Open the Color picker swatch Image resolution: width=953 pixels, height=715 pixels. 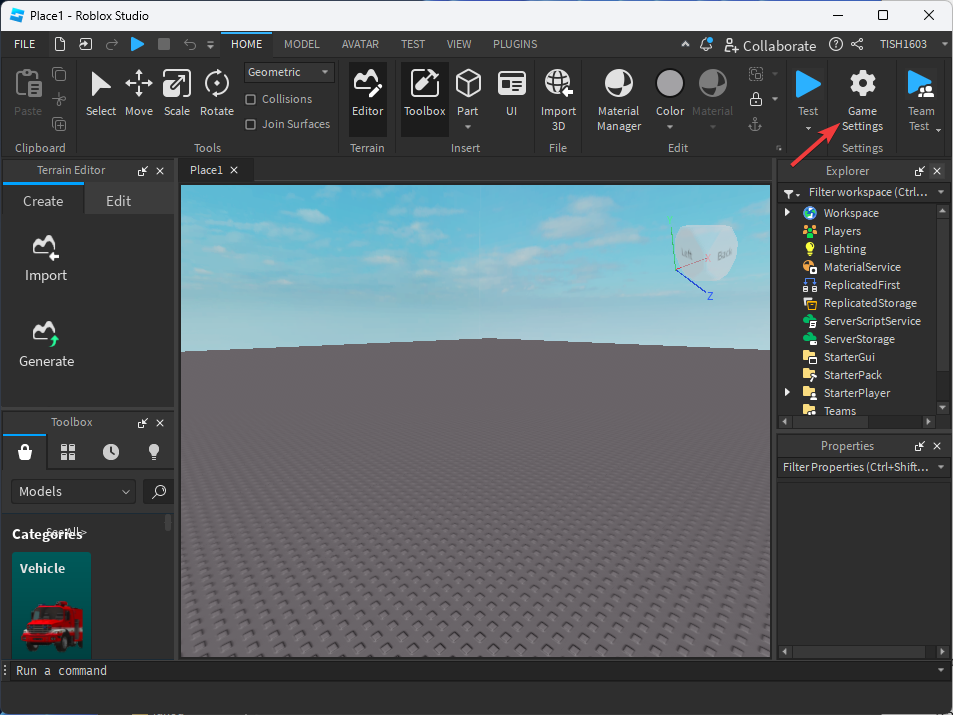[x=670, y=85]
